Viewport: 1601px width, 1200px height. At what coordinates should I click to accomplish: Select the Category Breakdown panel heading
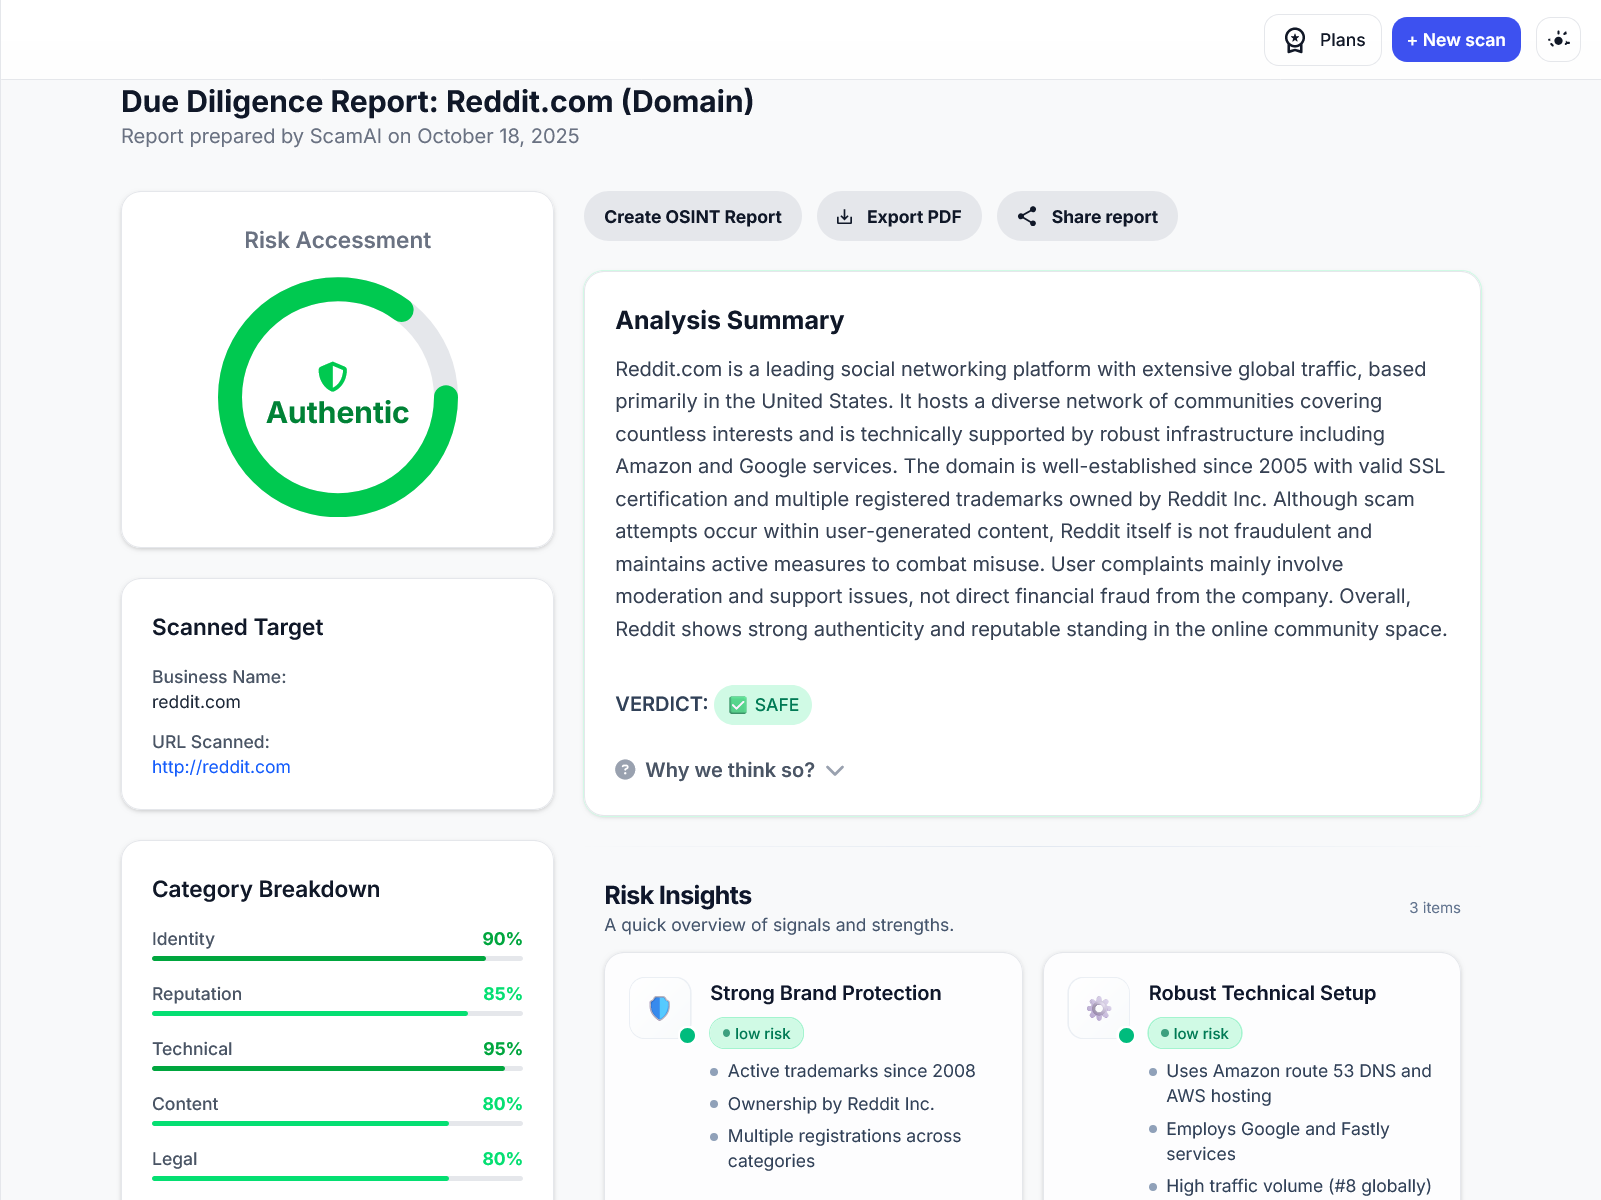pos(266,889)
